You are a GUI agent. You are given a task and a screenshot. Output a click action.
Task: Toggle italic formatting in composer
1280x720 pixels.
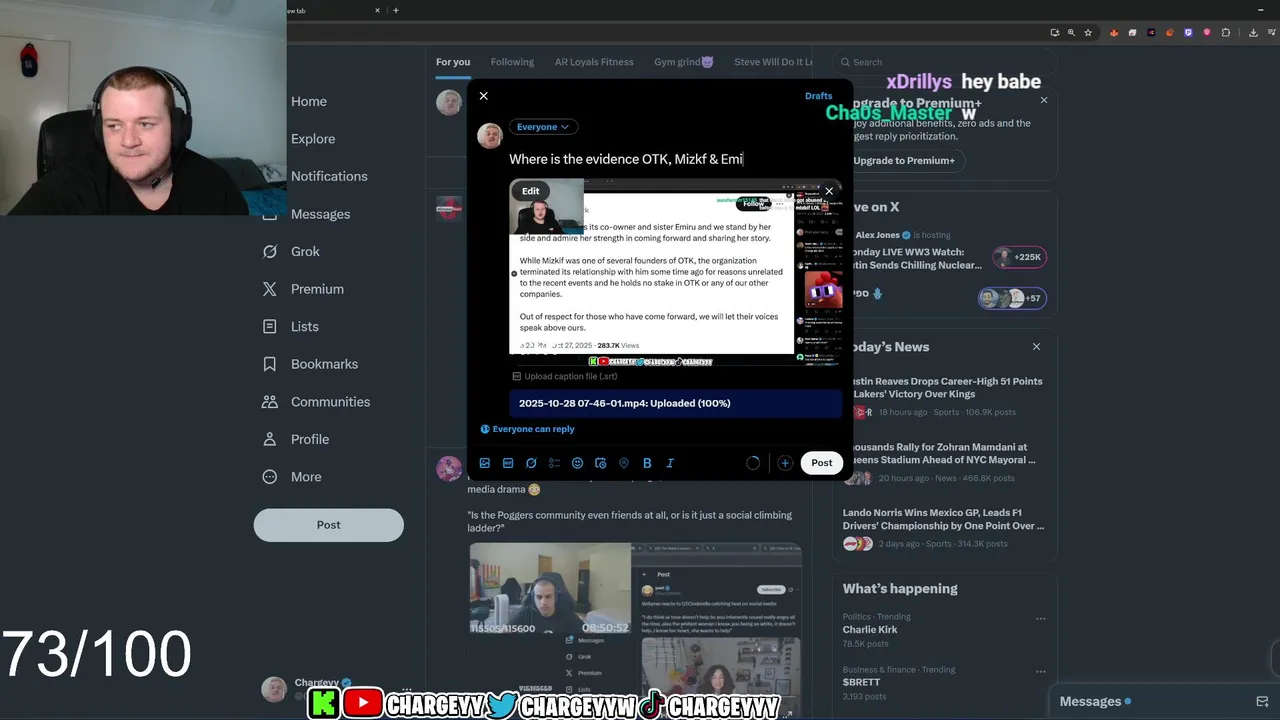(670, 463)
